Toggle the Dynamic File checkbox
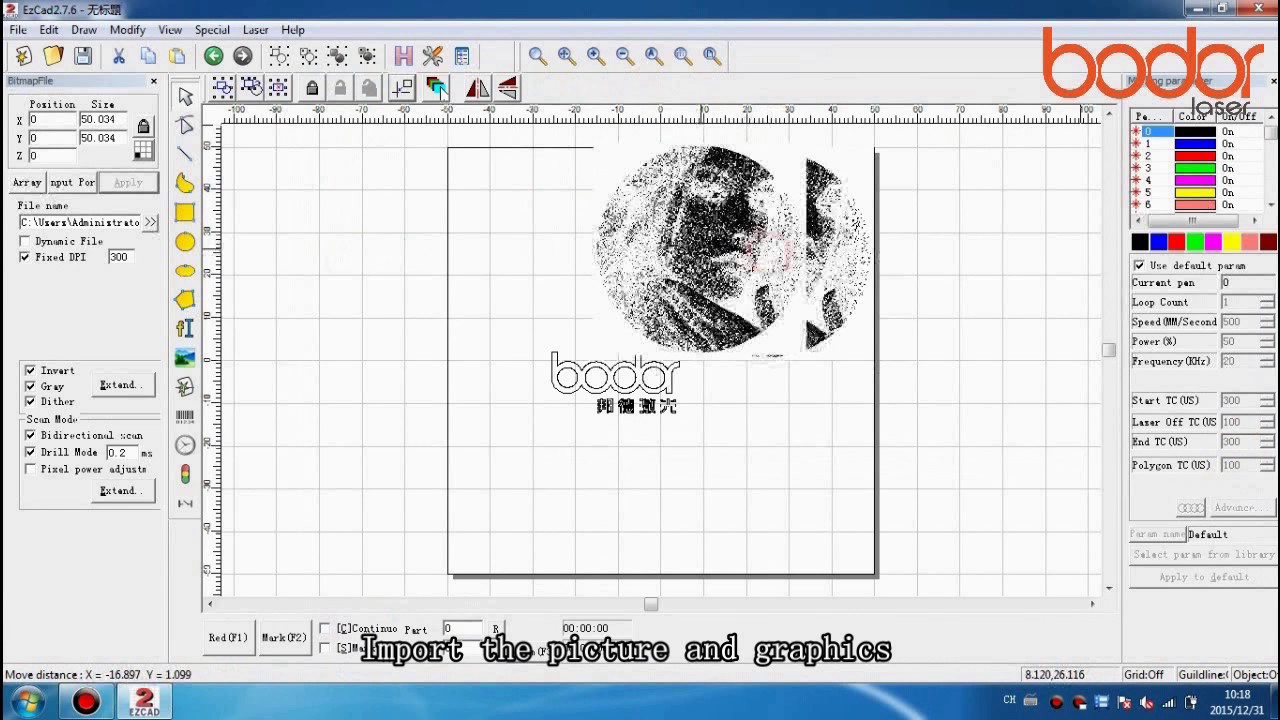 (26, 241)
